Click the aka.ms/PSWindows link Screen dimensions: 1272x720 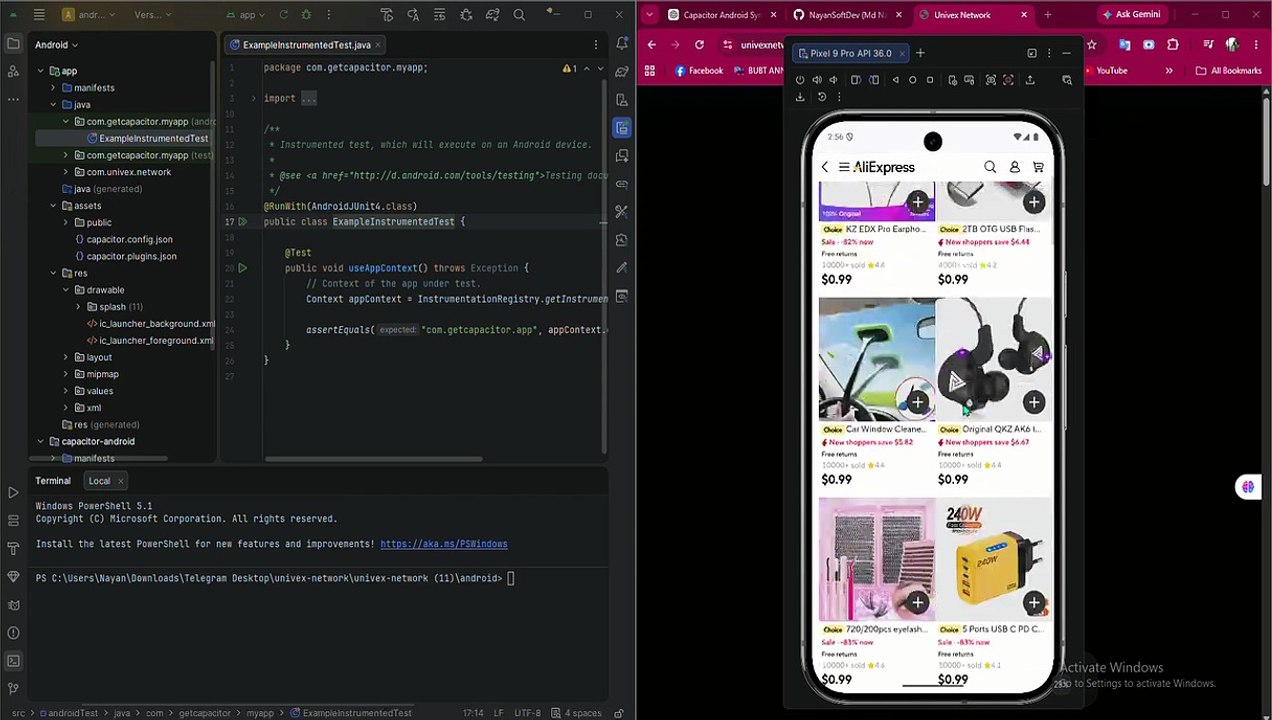tap(443, 544)
